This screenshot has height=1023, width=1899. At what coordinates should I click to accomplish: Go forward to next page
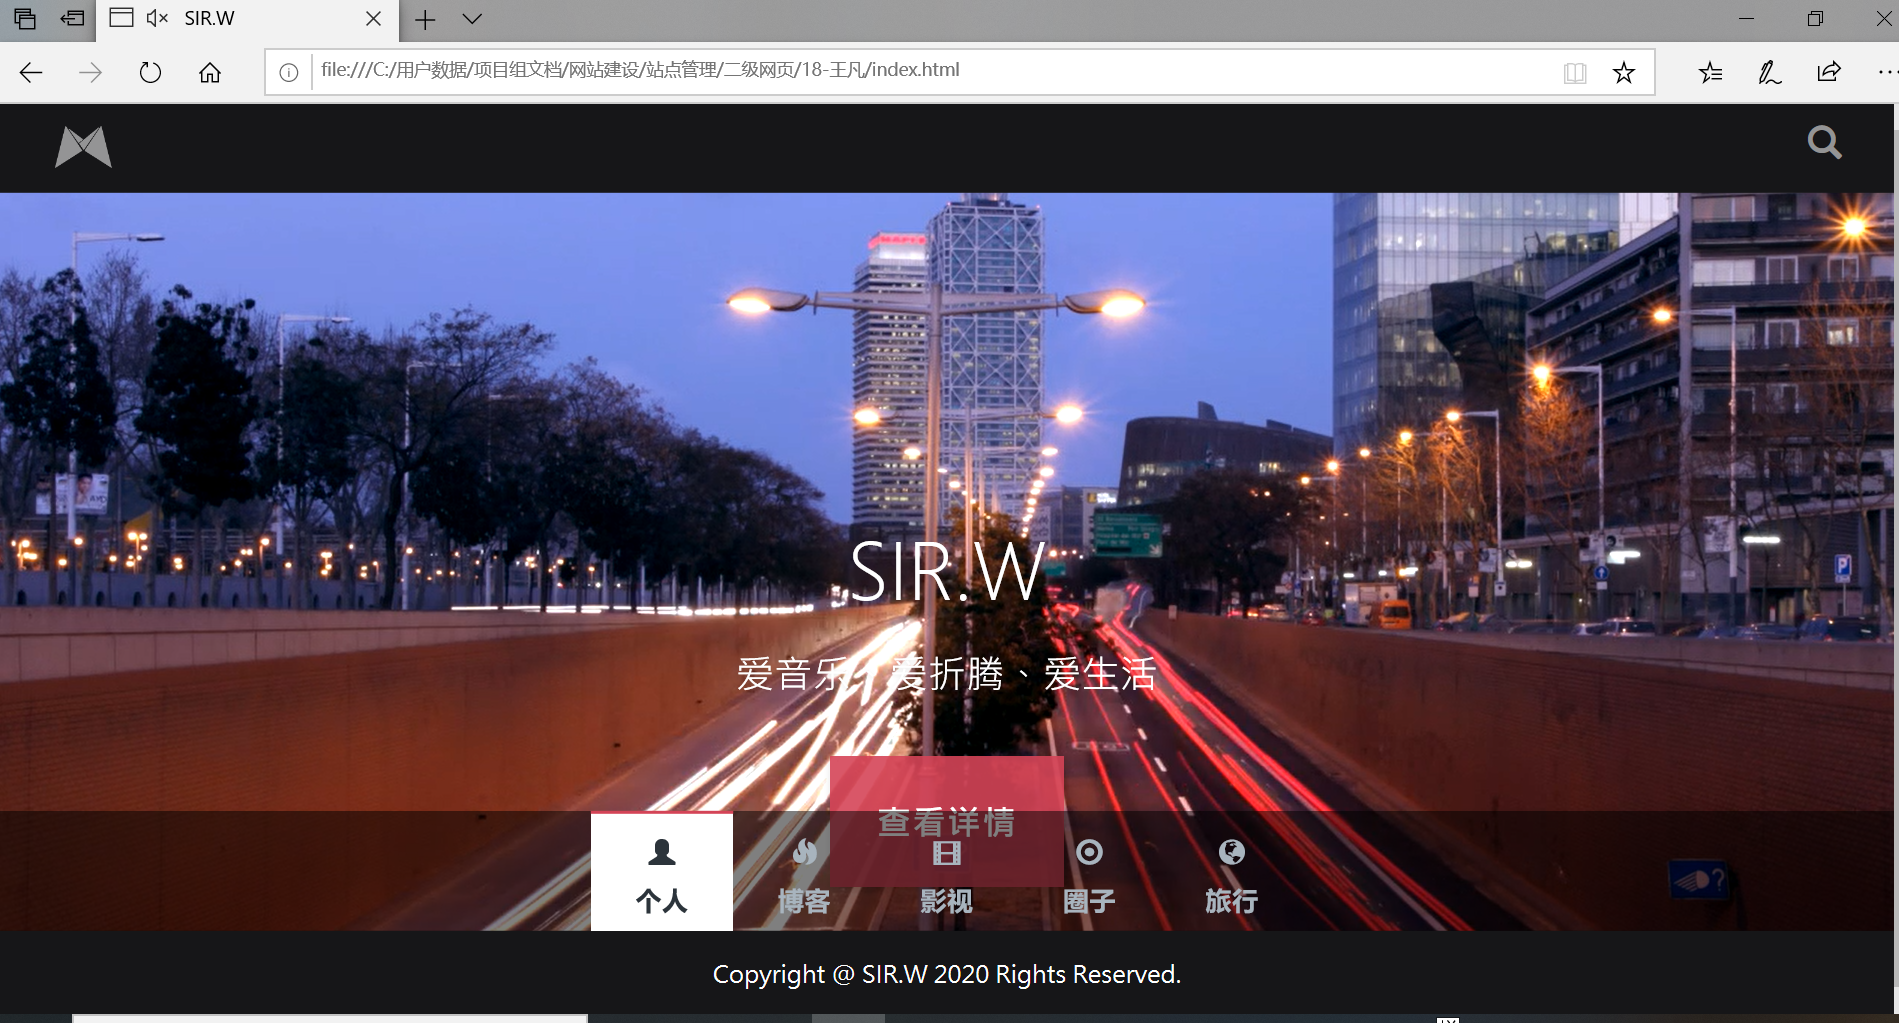[91, 72]
